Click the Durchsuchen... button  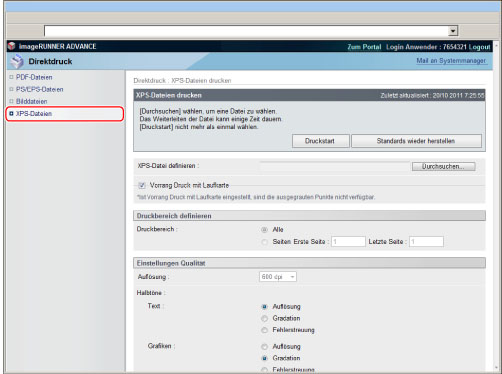443,166
